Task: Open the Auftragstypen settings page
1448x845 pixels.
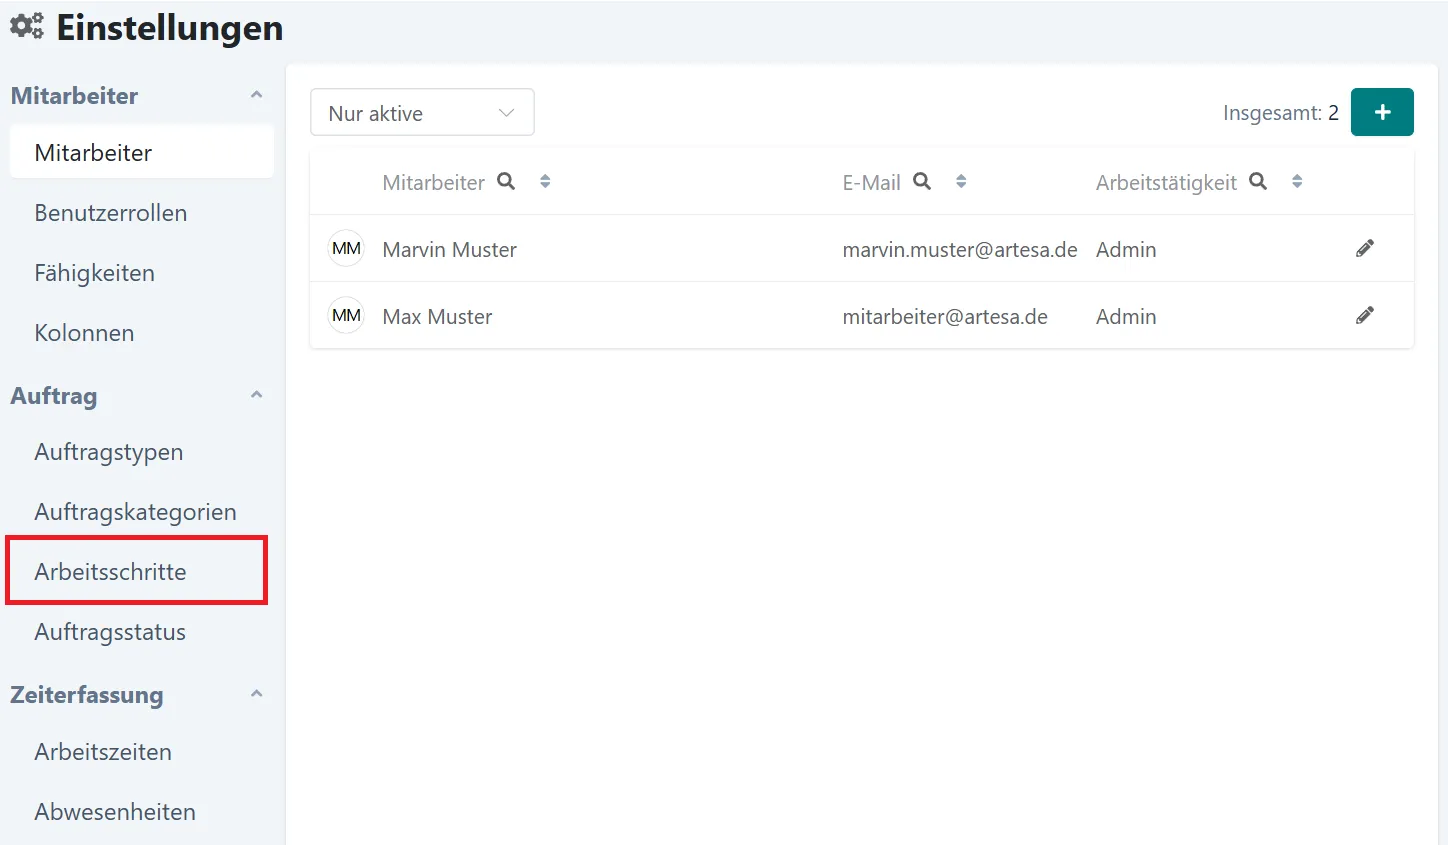Action: (109, 452)
